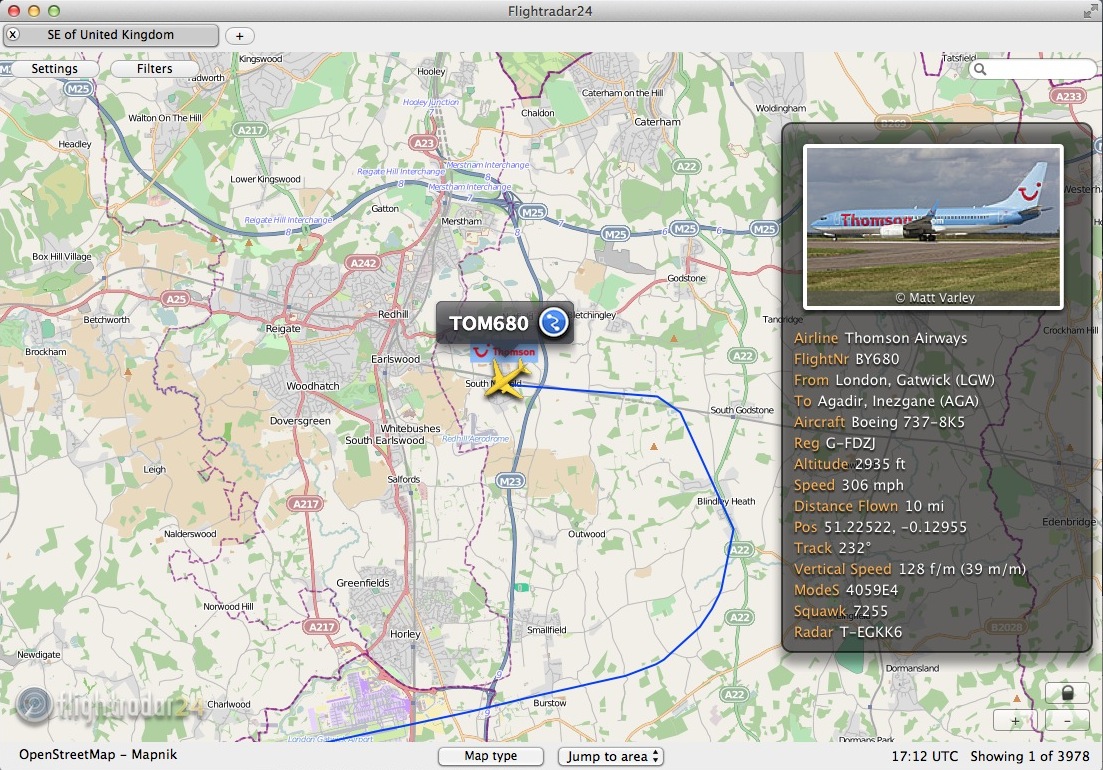1103x770 pixels.
Task: Click the A242 road shield
Action: pyautogui.click(x=364, y=263)
